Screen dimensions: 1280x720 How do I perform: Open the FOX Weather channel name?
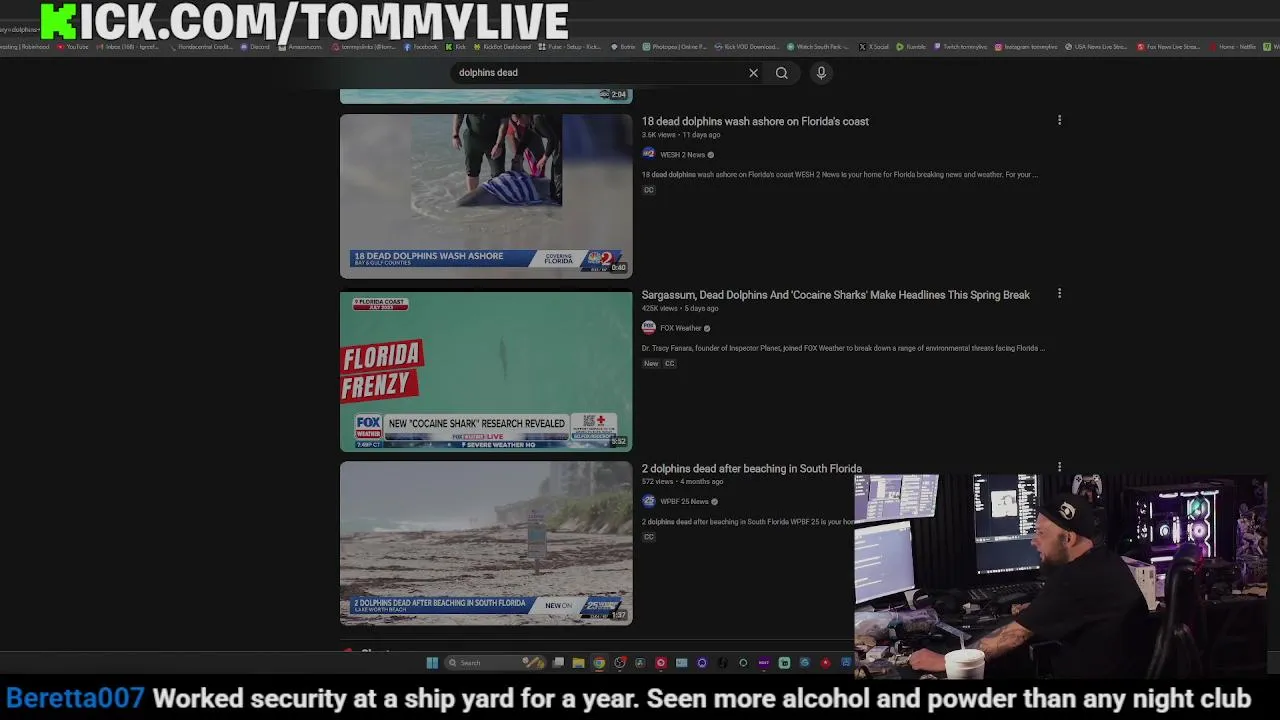(680, 328)
